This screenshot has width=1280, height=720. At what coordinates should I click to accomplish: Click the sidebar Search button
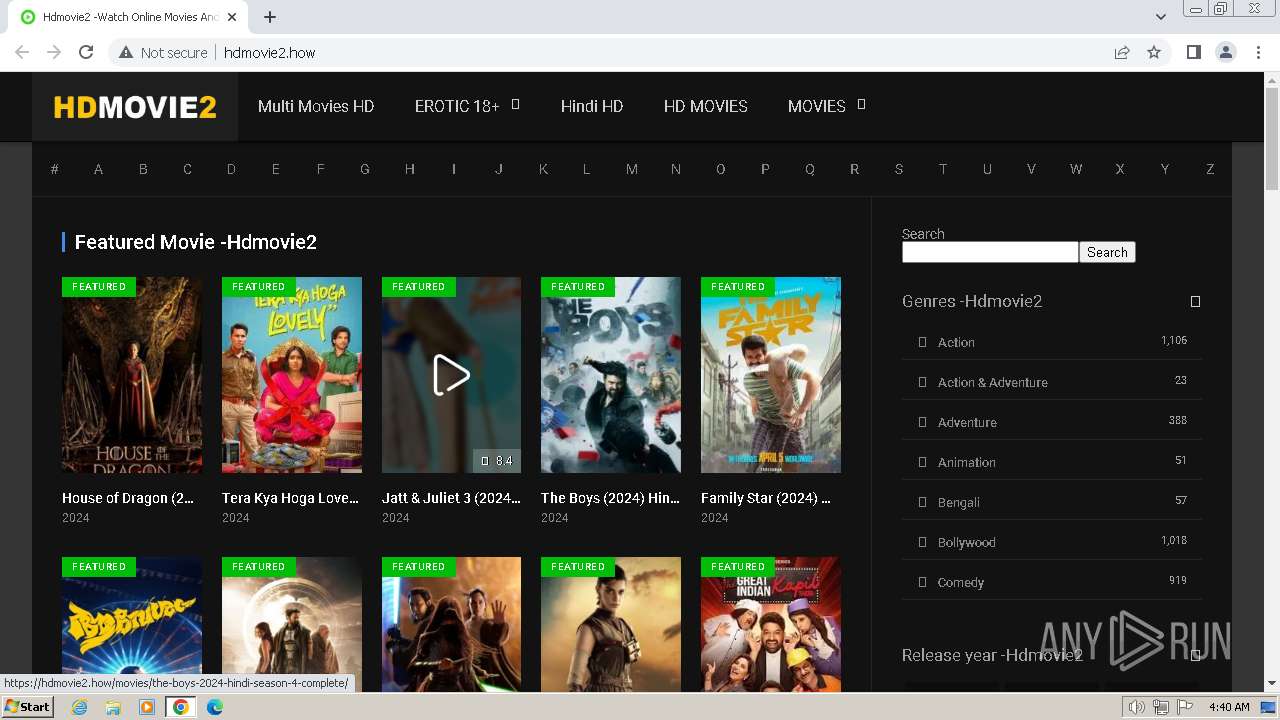tap(1107, 252)
